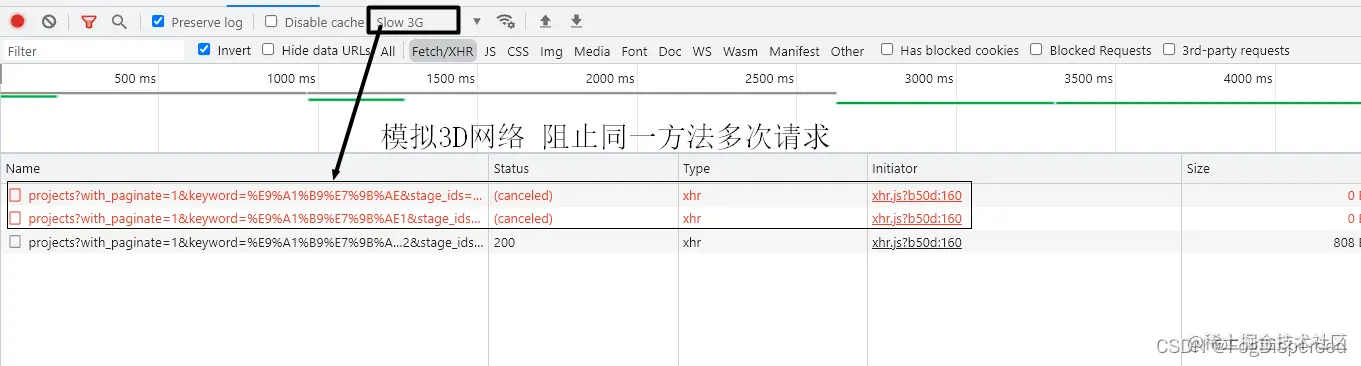1361x366 pixels.
Task: Enable Blocked Requests checkbox
Action: click(x=1037, y=49)
